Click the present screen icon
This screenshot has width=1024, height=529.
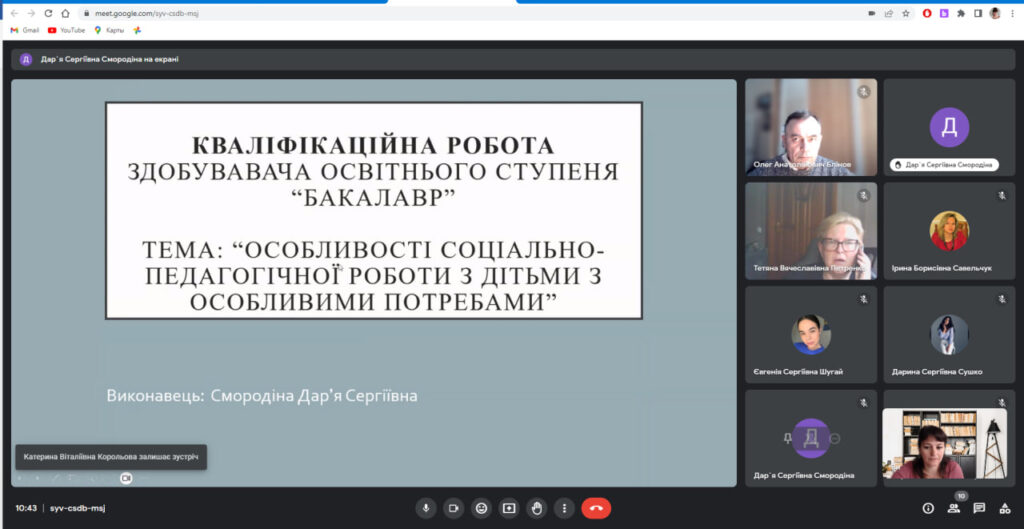[x=509, y=508]
